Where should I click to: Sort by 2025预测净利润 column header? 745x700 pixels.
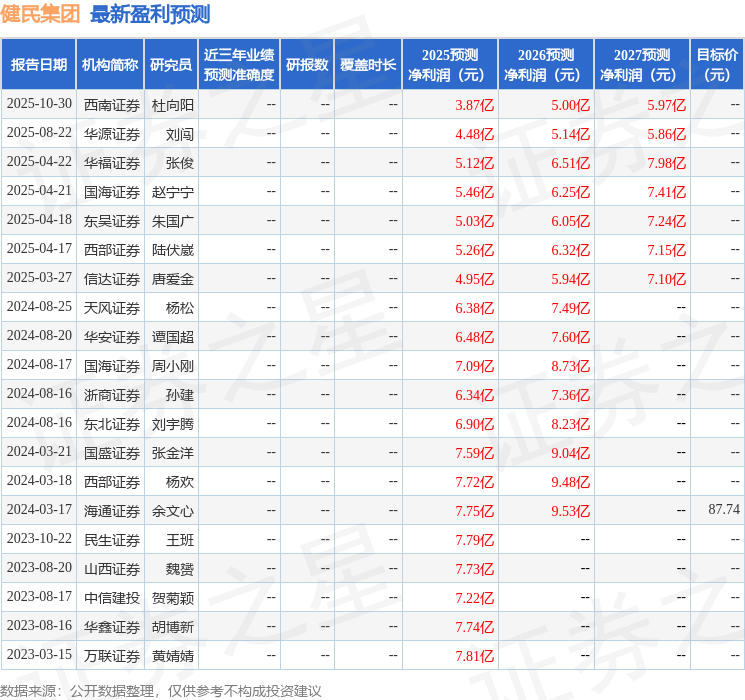[450, 65]
